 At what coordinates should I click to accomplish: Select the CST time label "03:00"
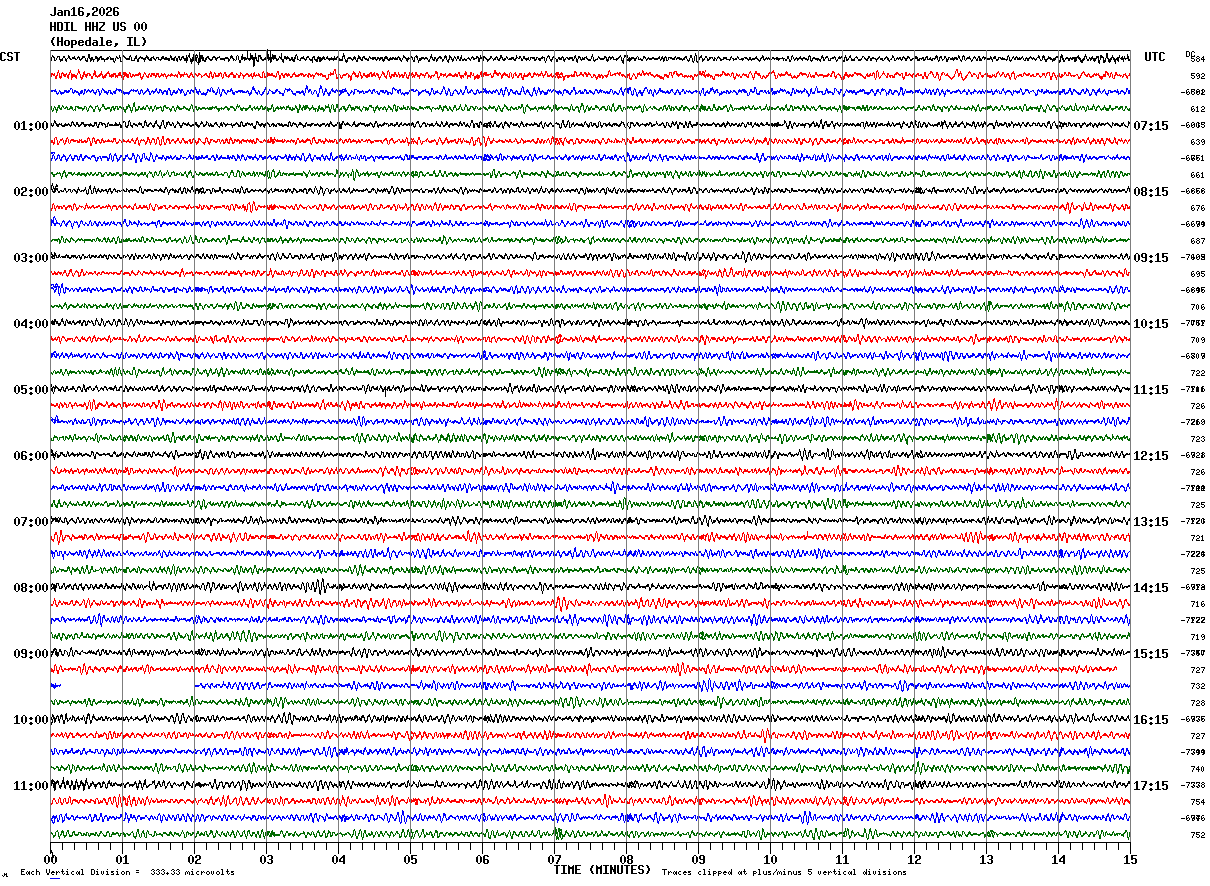tap(31, 258)
